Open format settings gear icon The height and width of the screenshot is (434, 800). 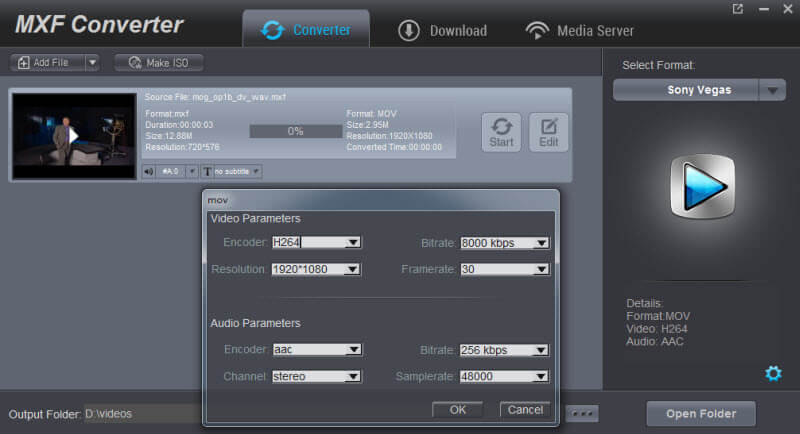773,373
